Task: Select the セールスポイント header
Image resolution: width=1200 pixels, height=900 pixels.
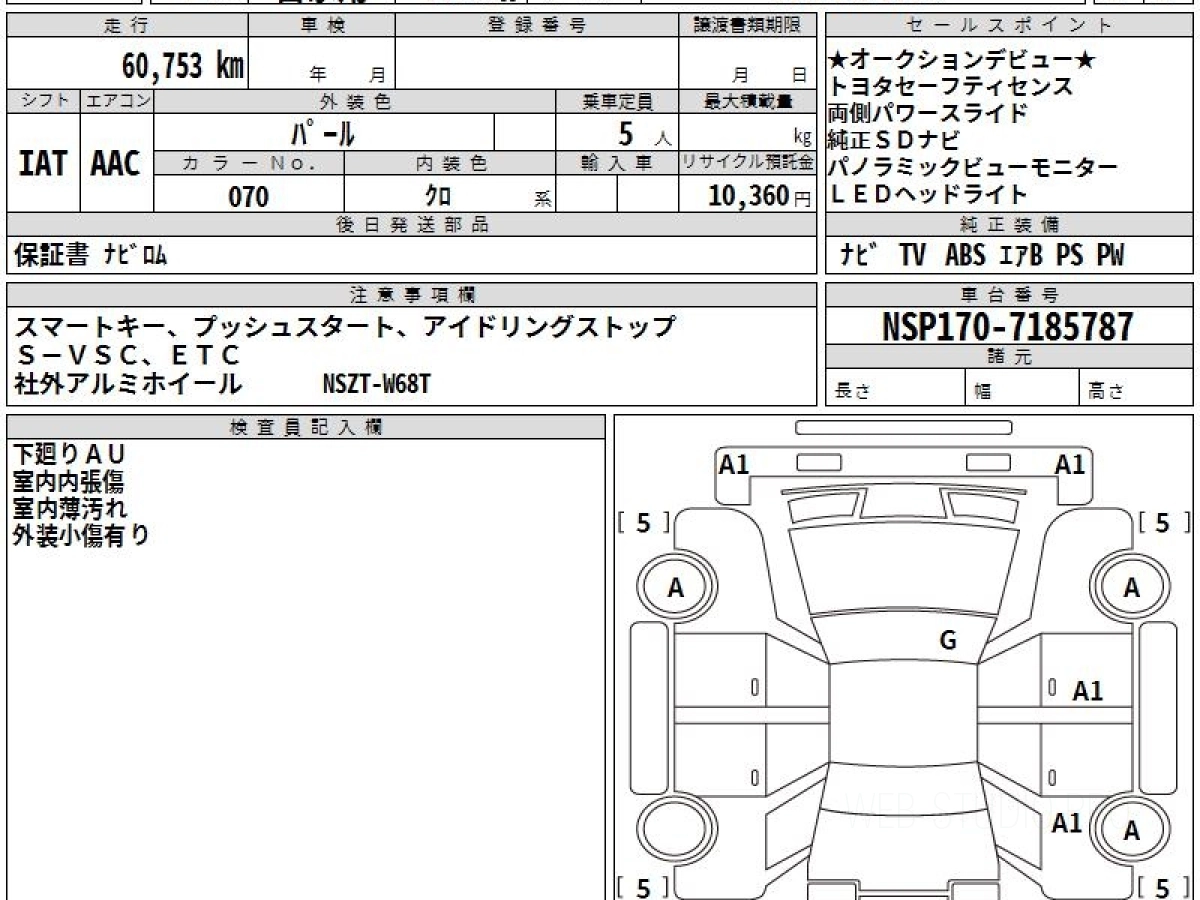Action: (x=1009, y=26)
